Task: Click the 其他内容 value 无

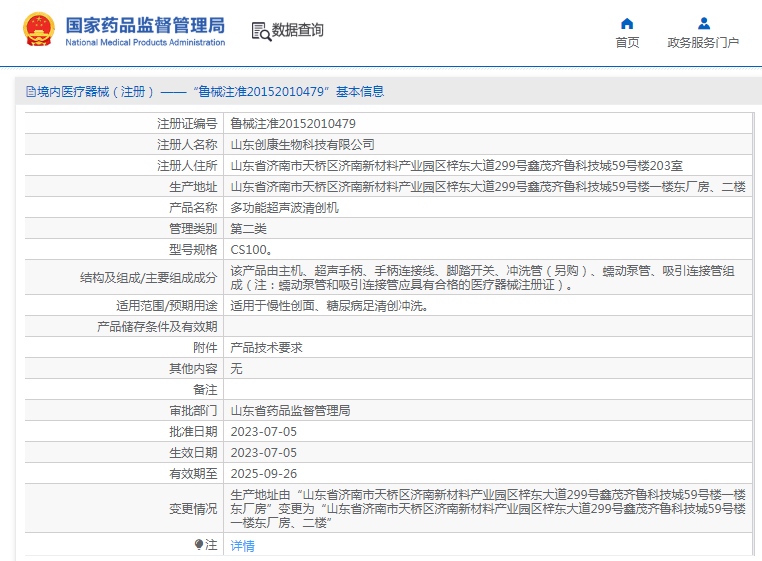Action: 236,368
